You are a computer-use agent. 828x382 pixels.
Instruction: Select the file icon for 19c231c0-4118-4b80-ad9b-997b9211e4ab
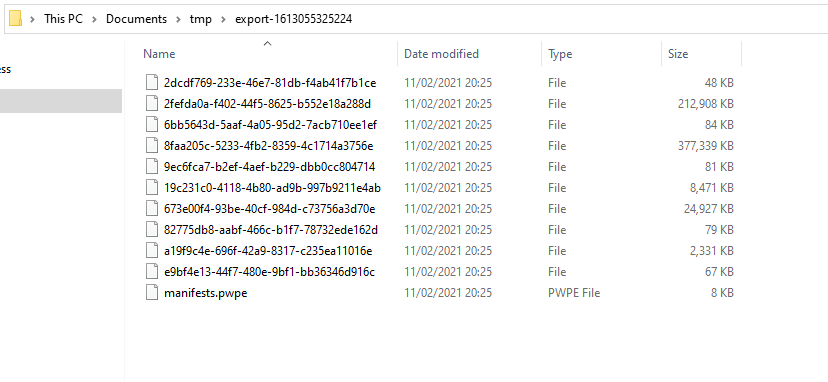click(x=152, y=188)
